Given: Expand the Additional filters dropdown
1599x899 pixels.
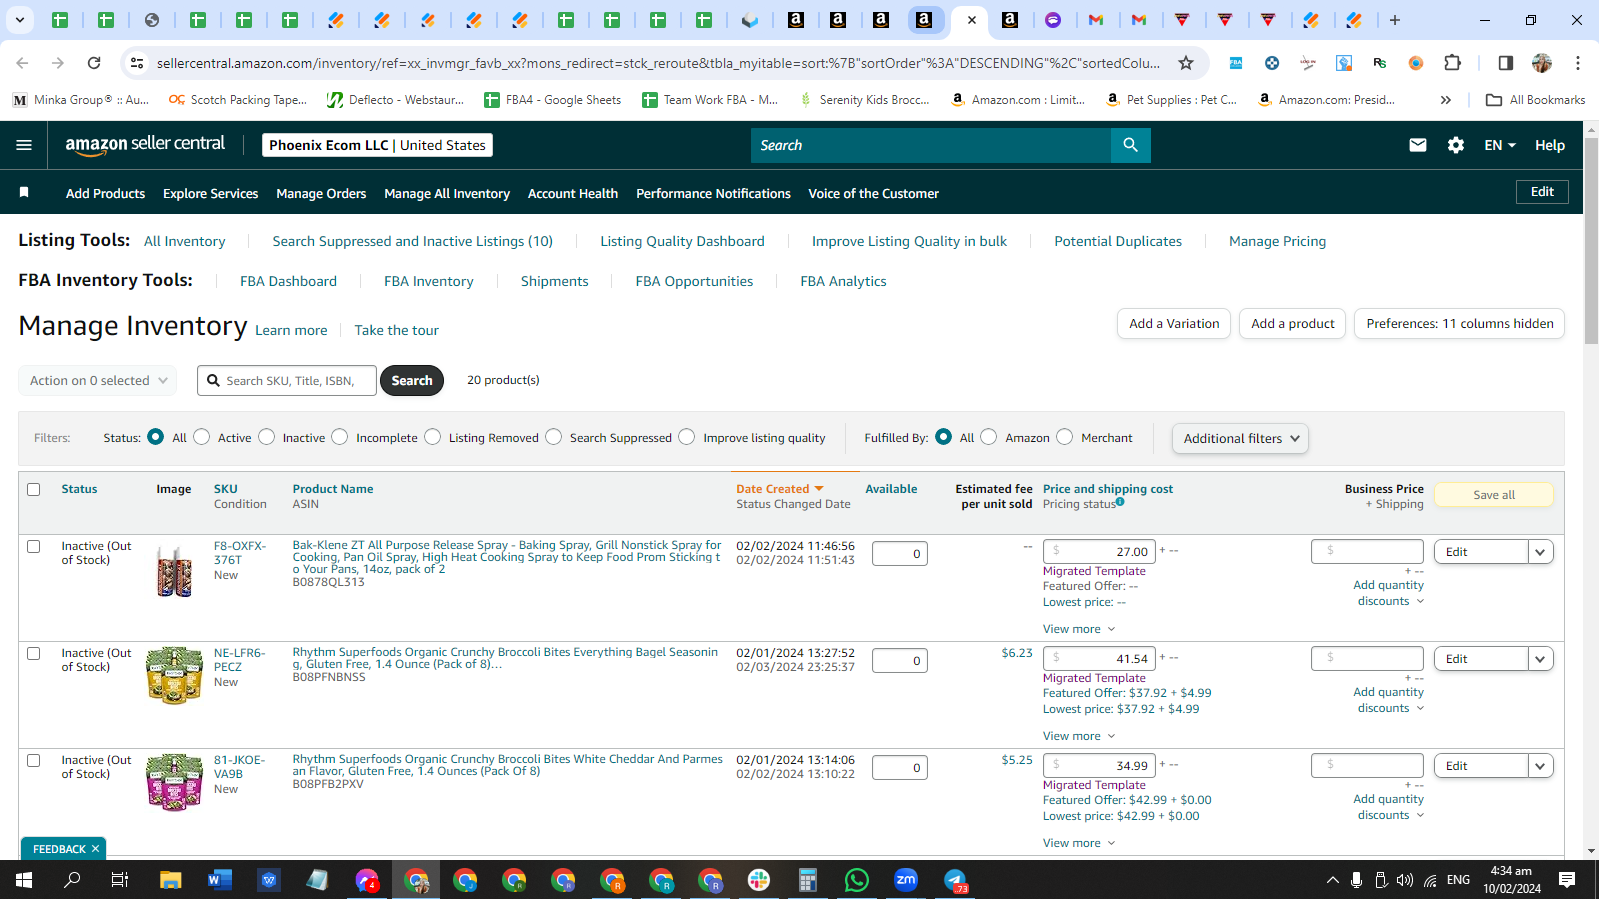Looking at the screenshot, I should [x=1240, y=438].
